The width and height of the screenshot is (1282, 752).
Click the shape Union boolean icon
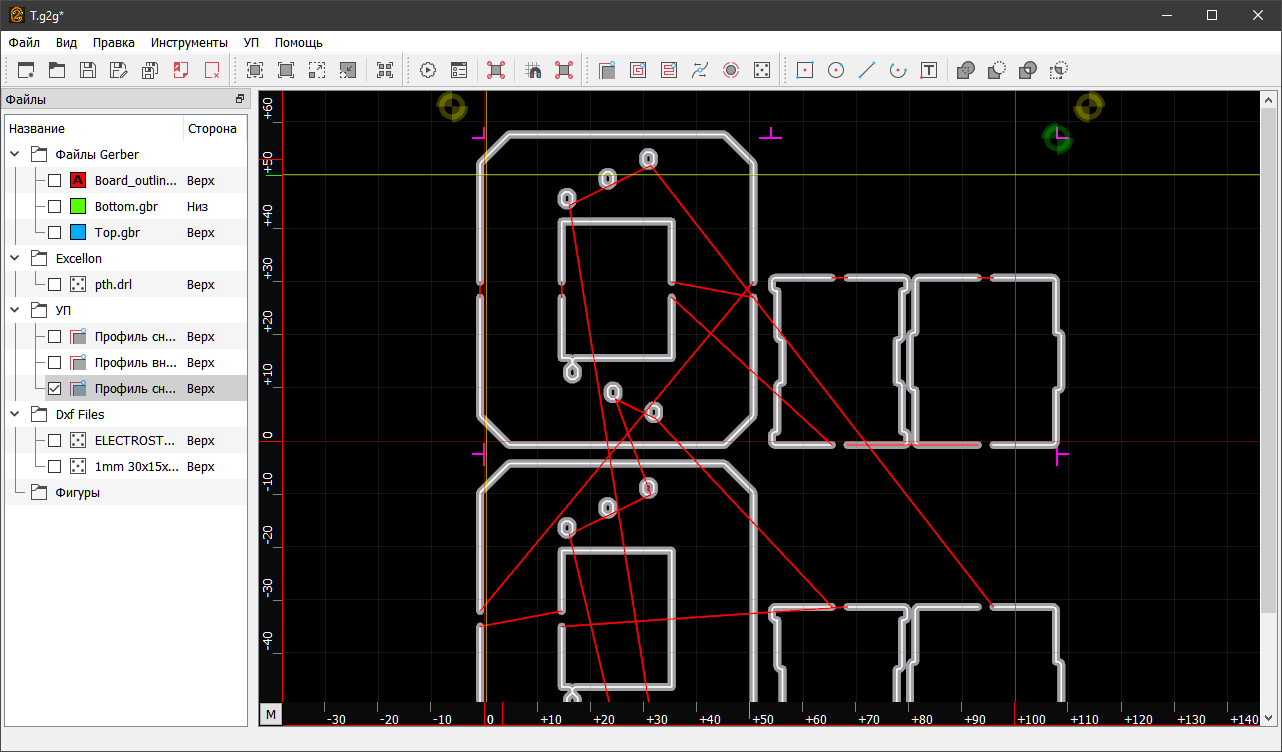966,70
